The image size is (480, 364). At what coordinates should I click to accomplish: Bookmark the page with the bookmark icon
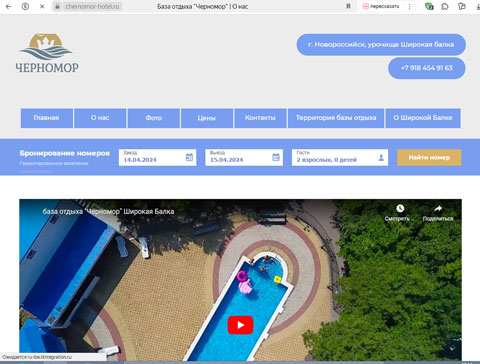348,6
